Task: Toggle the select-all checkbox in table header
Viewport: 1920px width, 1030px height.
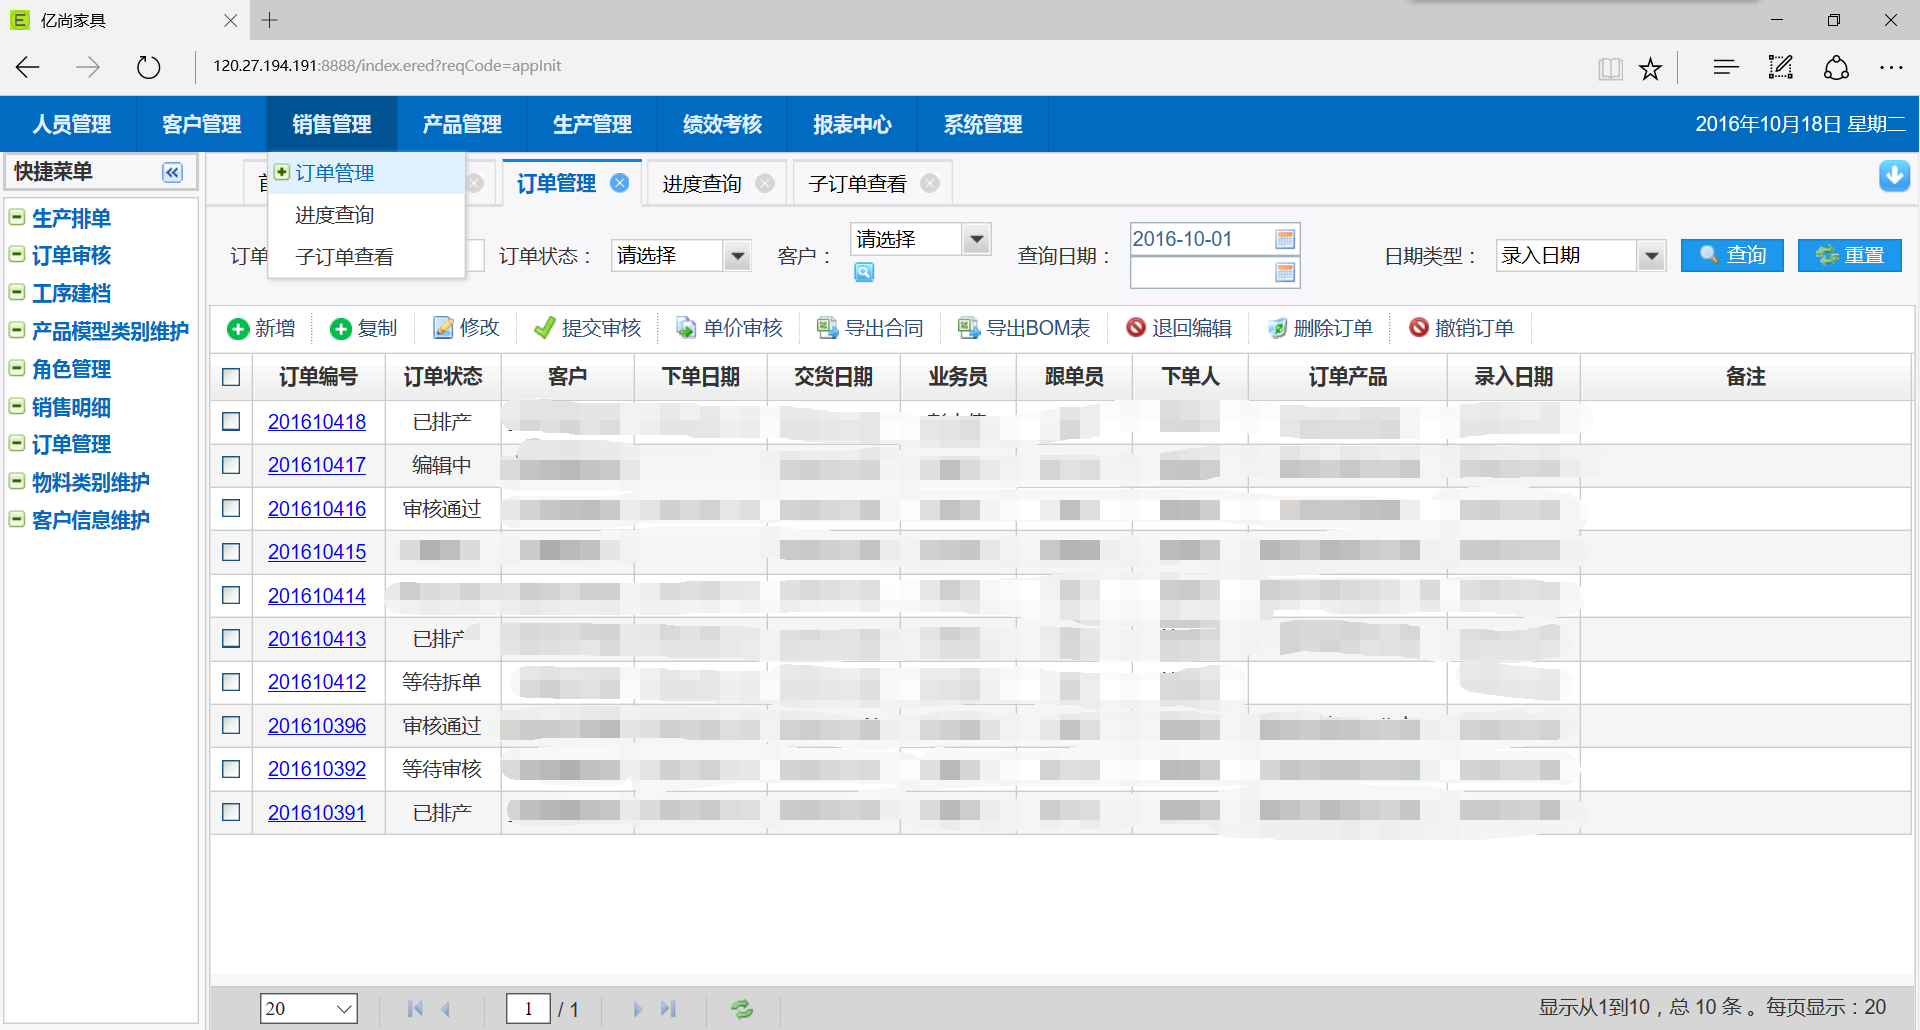Action: click(x=231, y=377)
